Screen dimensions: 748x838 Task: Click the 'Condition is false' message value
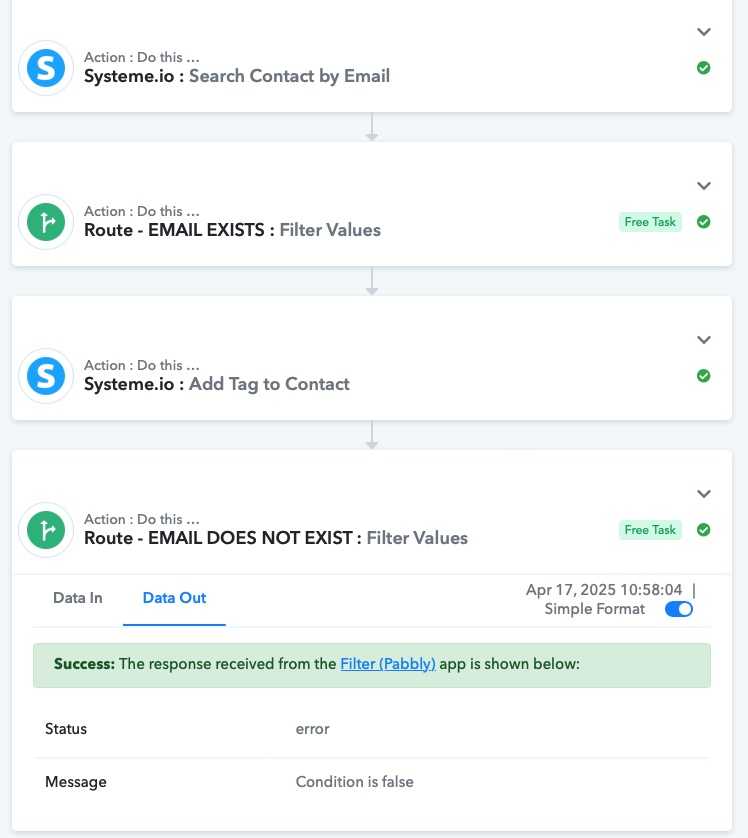click(354, 782)
